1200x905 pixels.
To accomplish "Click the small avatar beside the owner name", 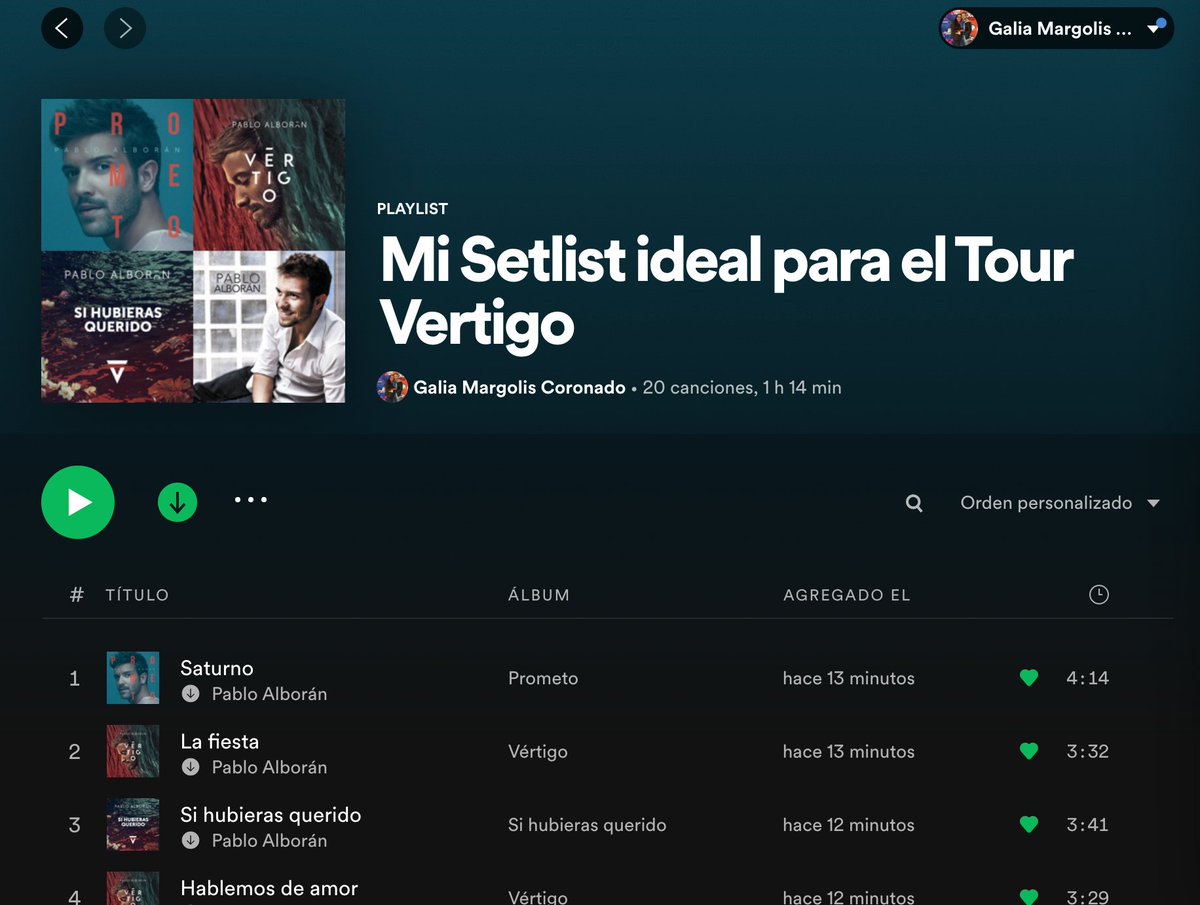I will [392, 387].
